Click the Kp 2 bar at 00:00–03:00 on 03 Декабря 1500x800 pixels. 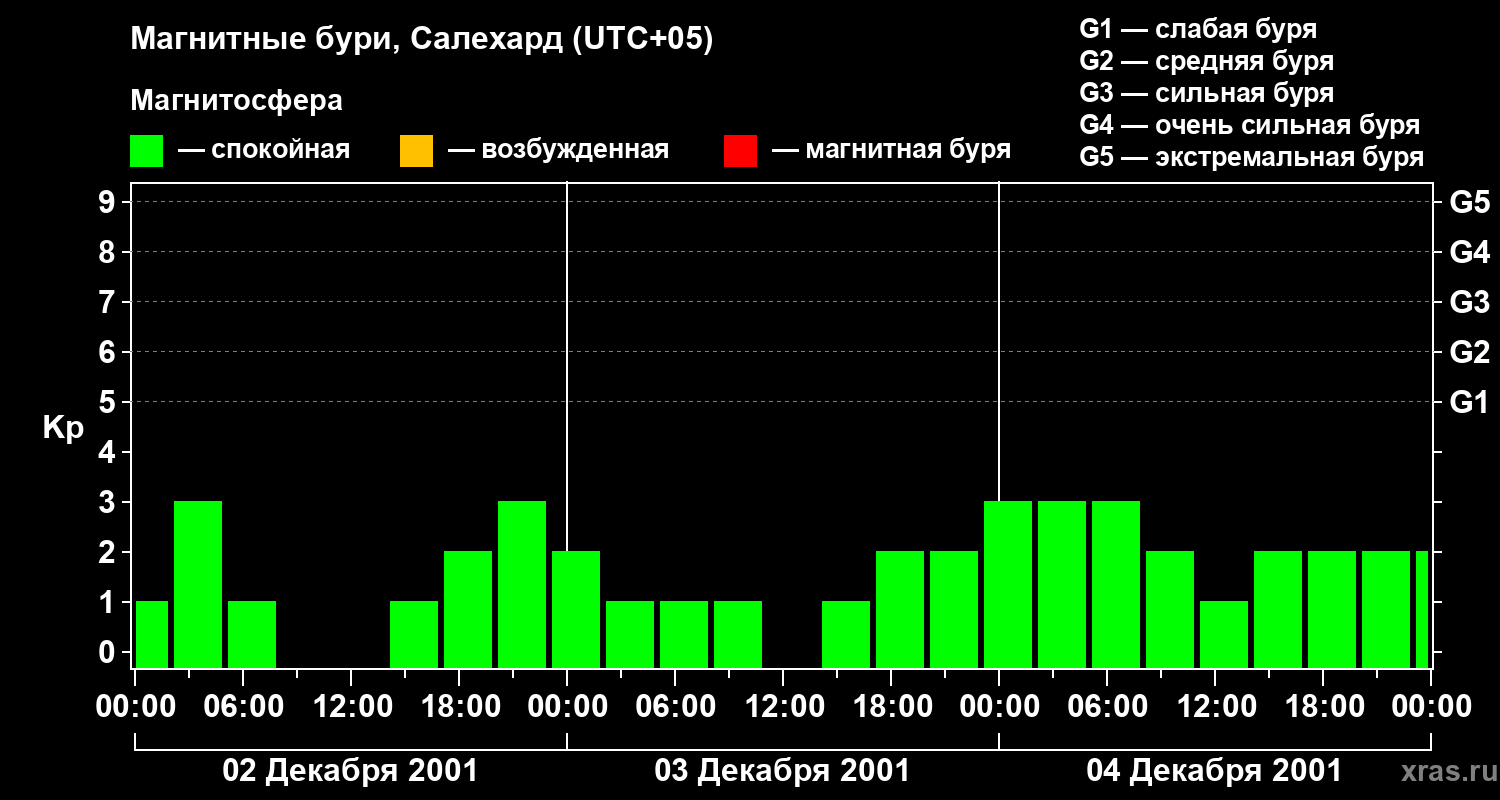point(576,609)
